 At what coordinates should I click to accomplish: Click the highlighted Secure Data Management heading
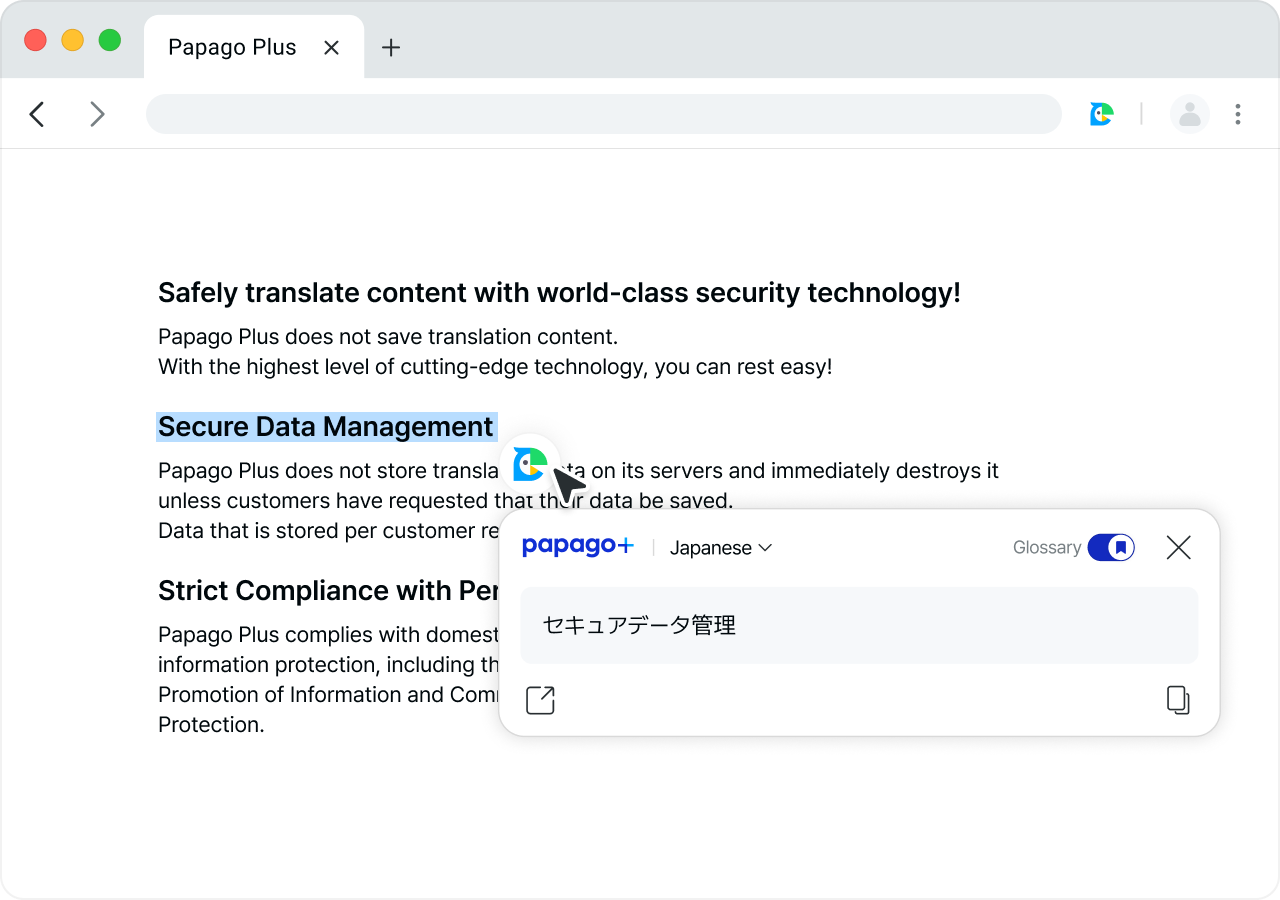(326, 427)
